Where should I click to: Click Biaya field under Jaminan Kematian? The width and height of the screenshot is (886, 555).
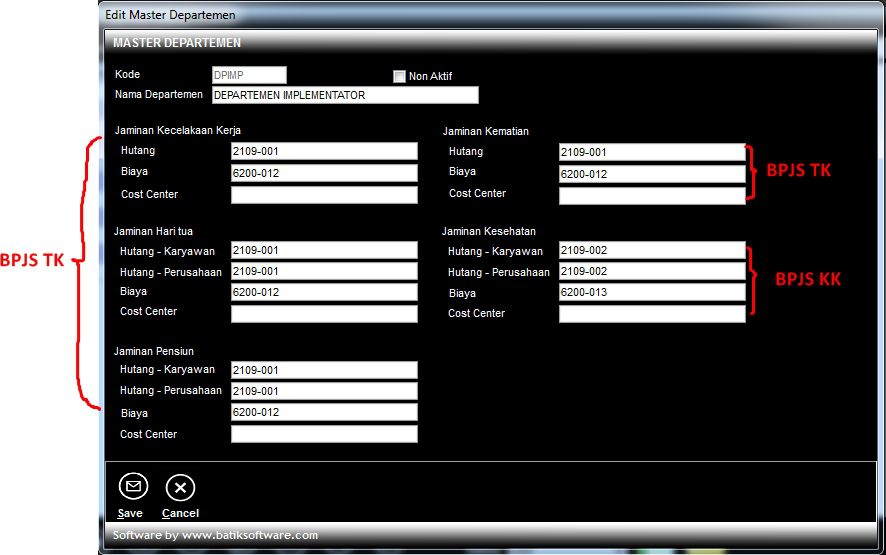point(652,174)
